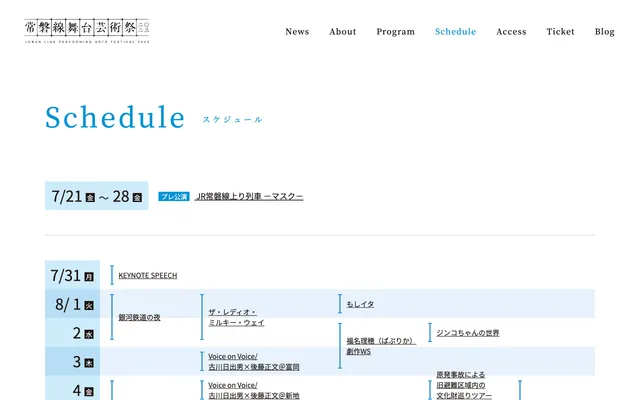Open the もしイタ program link
640x400 pixels.
pyautogui.click(x=360, y=304)
